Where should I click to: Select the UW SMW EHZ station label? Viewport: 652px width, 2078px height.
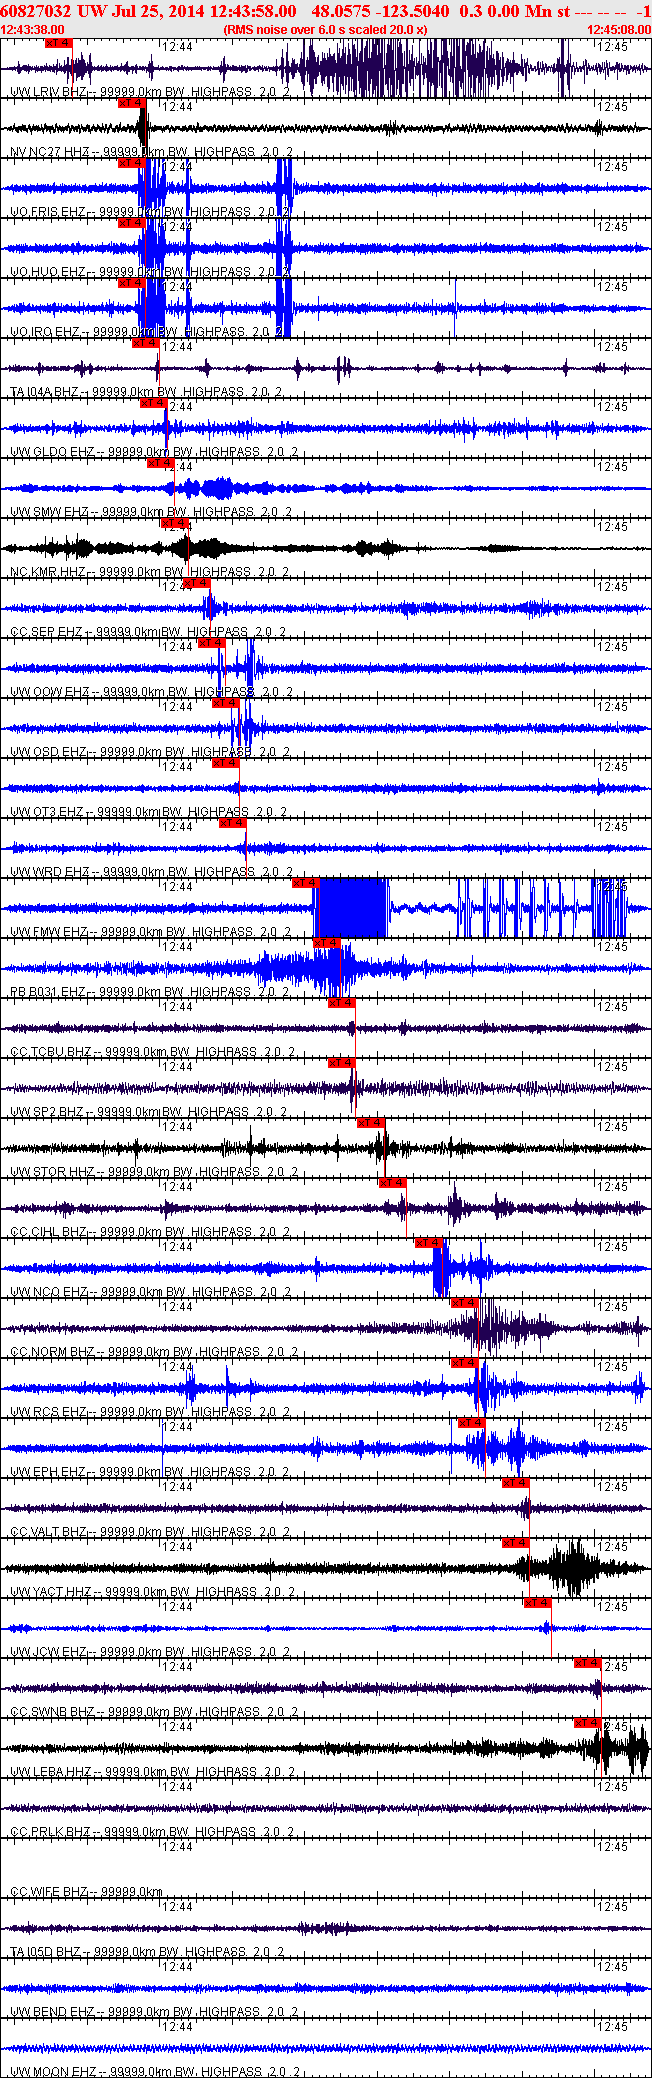[x=50, y=512]
